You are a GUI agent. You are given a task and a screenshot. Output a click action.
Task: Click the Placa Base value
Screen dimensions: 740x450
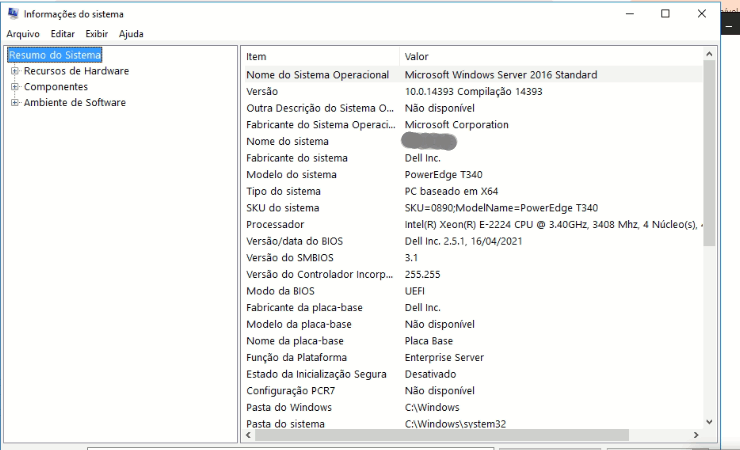429,341
